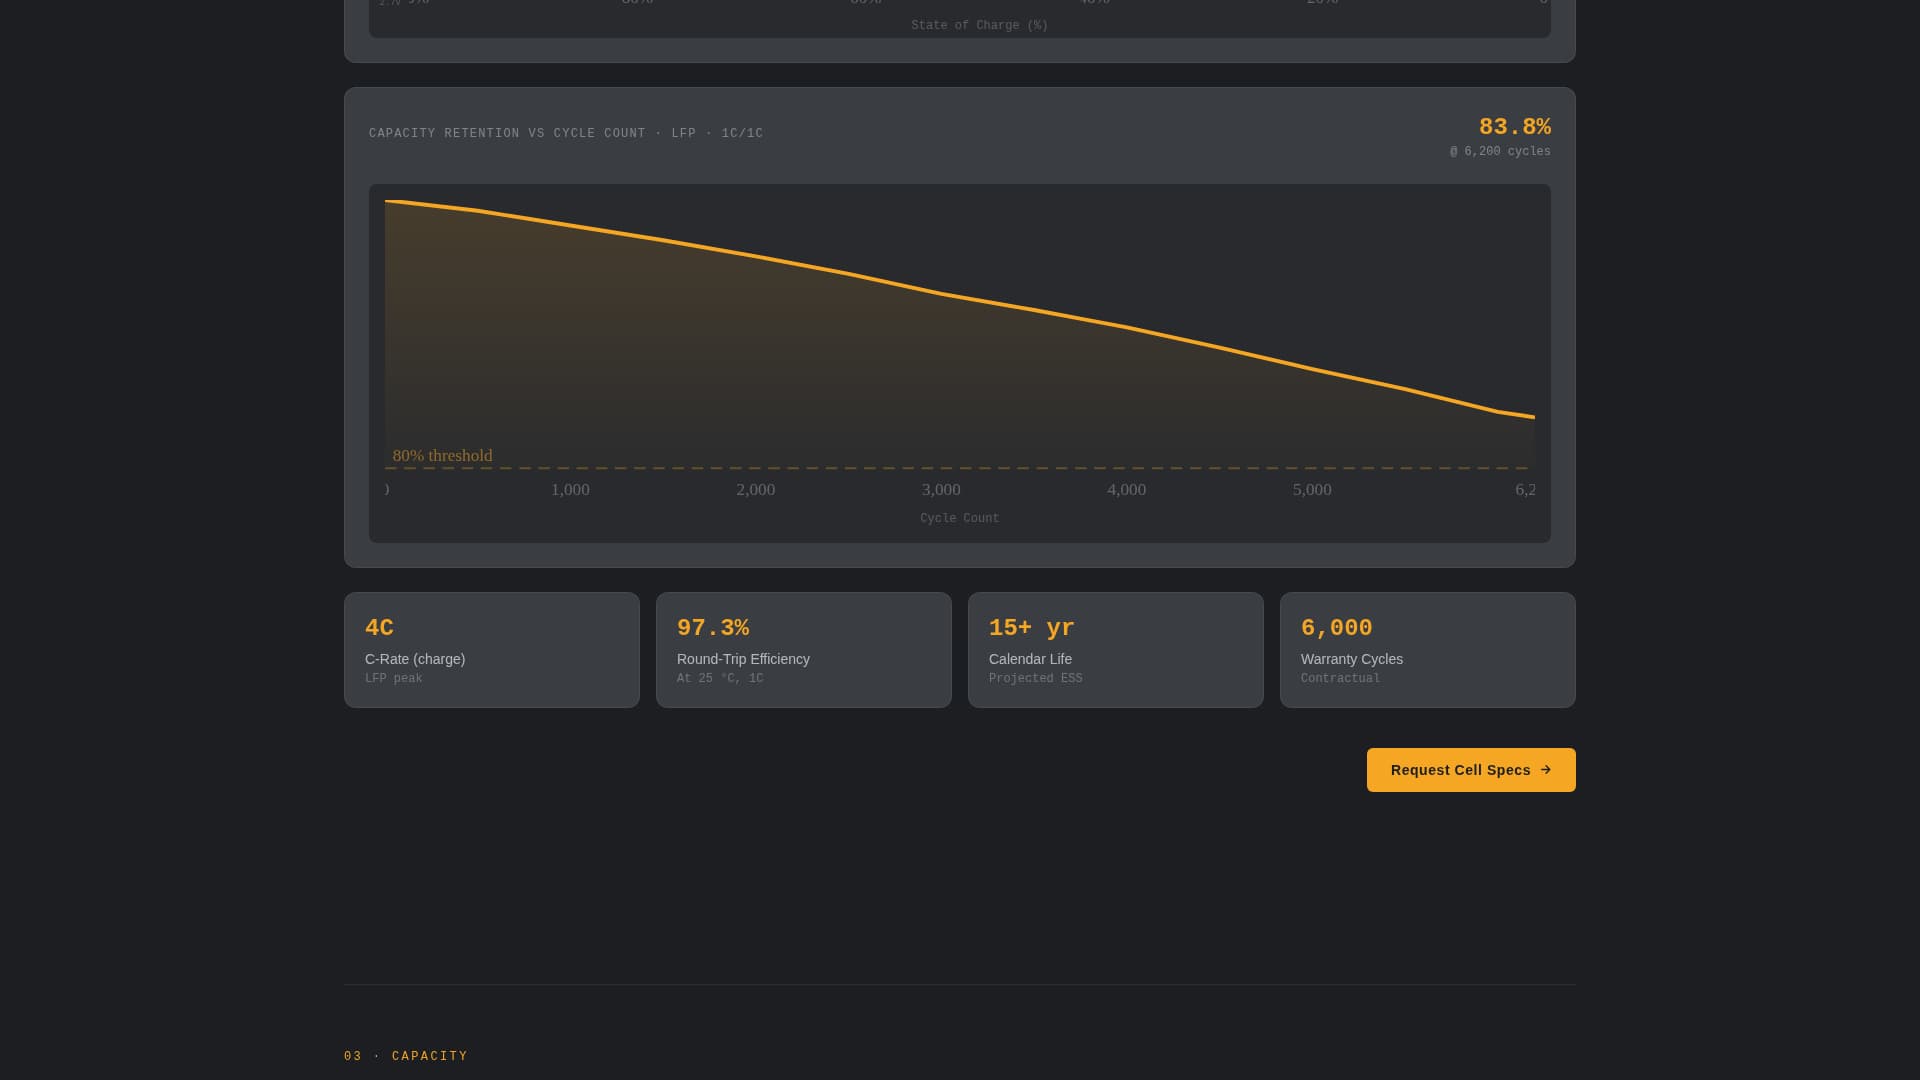Click the 5,000 cycle axis label
The image size is (1920, 1080).
(1311, 490)
